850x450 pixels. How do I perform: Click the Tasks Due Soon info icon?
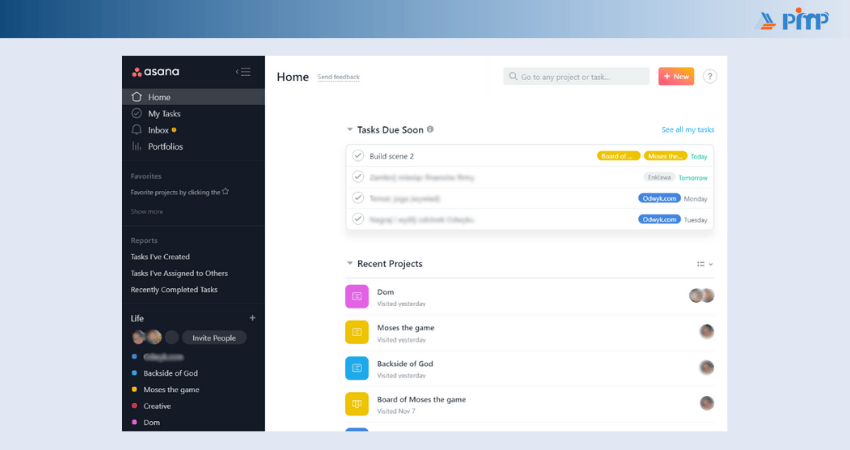pyautogui.click(x=430, y=129)
